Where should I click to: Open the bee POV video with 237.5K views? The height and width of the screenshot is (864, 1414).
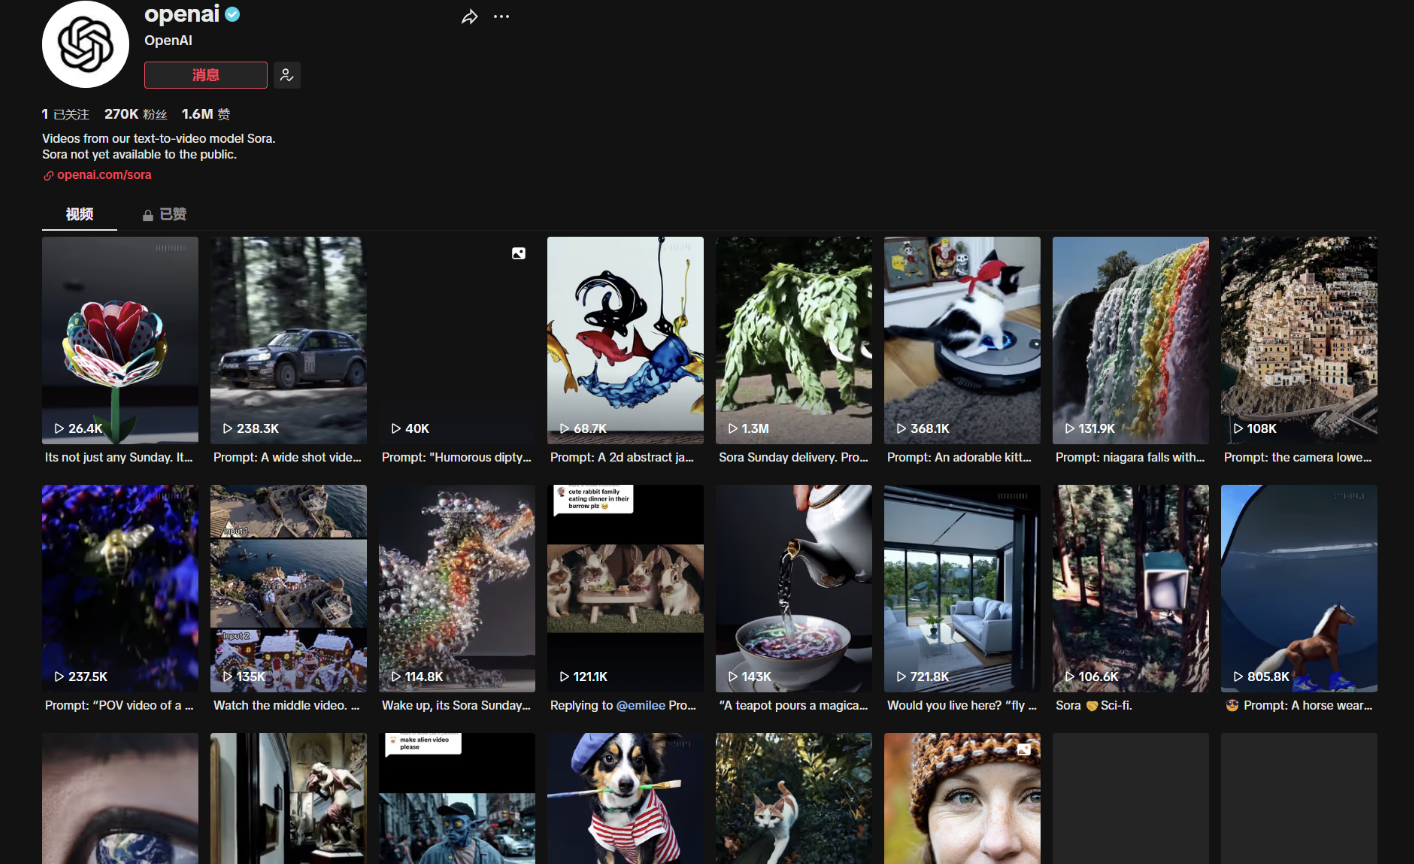pyautogui.click(x=120, y=588)
